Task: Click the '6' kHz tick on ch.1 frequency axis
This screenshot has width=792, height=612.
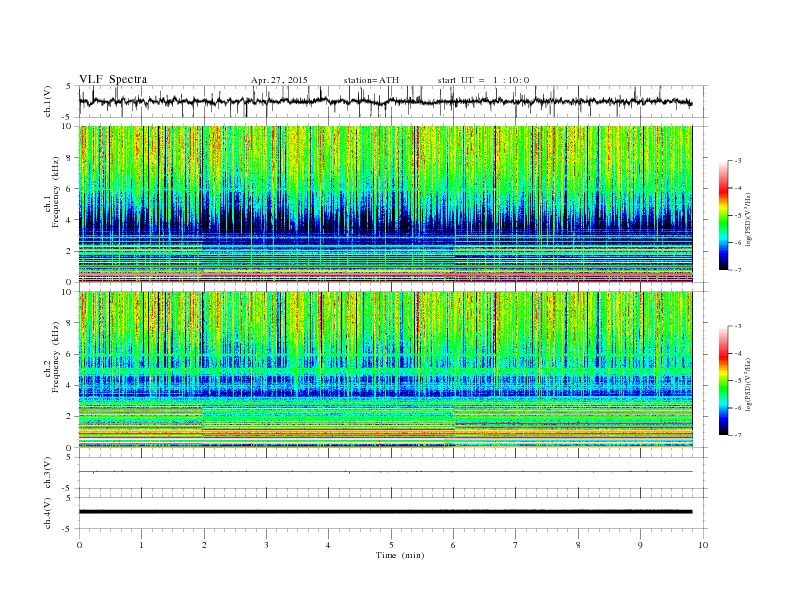Action: pyautogui.click(x=70, y=189)
